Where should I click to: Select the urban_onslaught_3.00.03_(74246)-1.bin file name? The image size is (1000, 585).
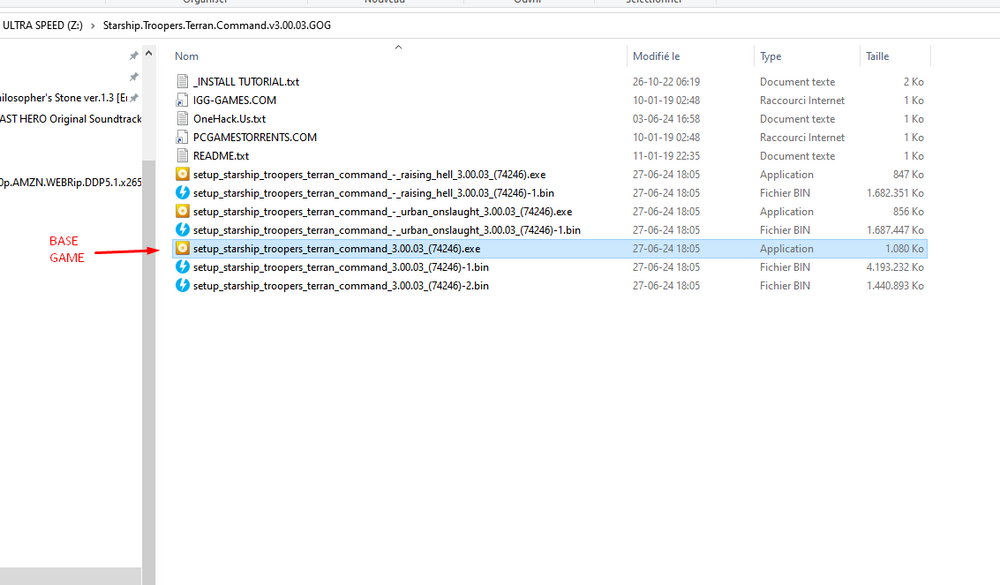[x=387, y=230]
